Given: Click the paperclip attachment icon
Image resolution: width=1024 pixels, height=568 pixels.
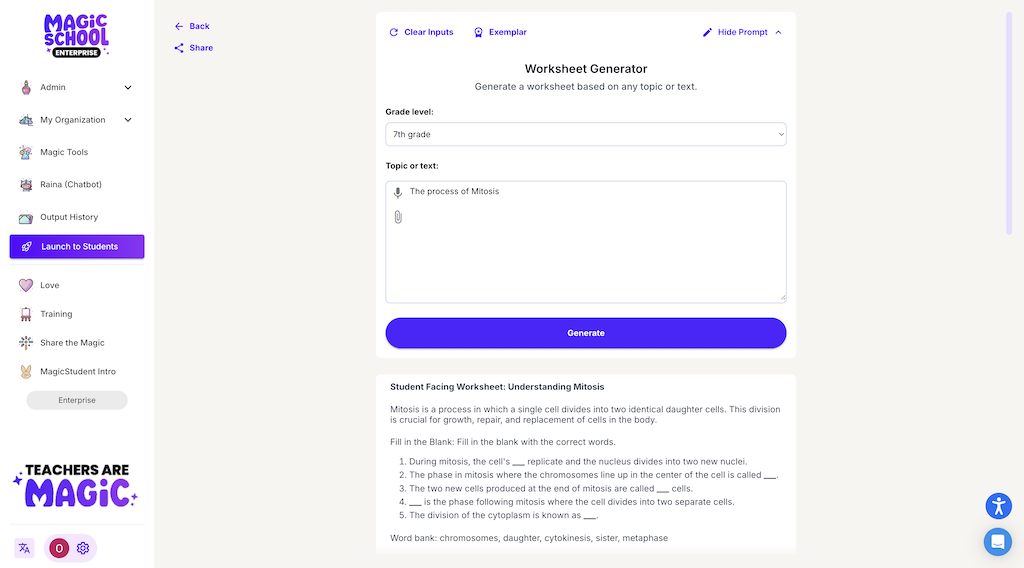Looking at the screenshot, I should coord(398,217).
